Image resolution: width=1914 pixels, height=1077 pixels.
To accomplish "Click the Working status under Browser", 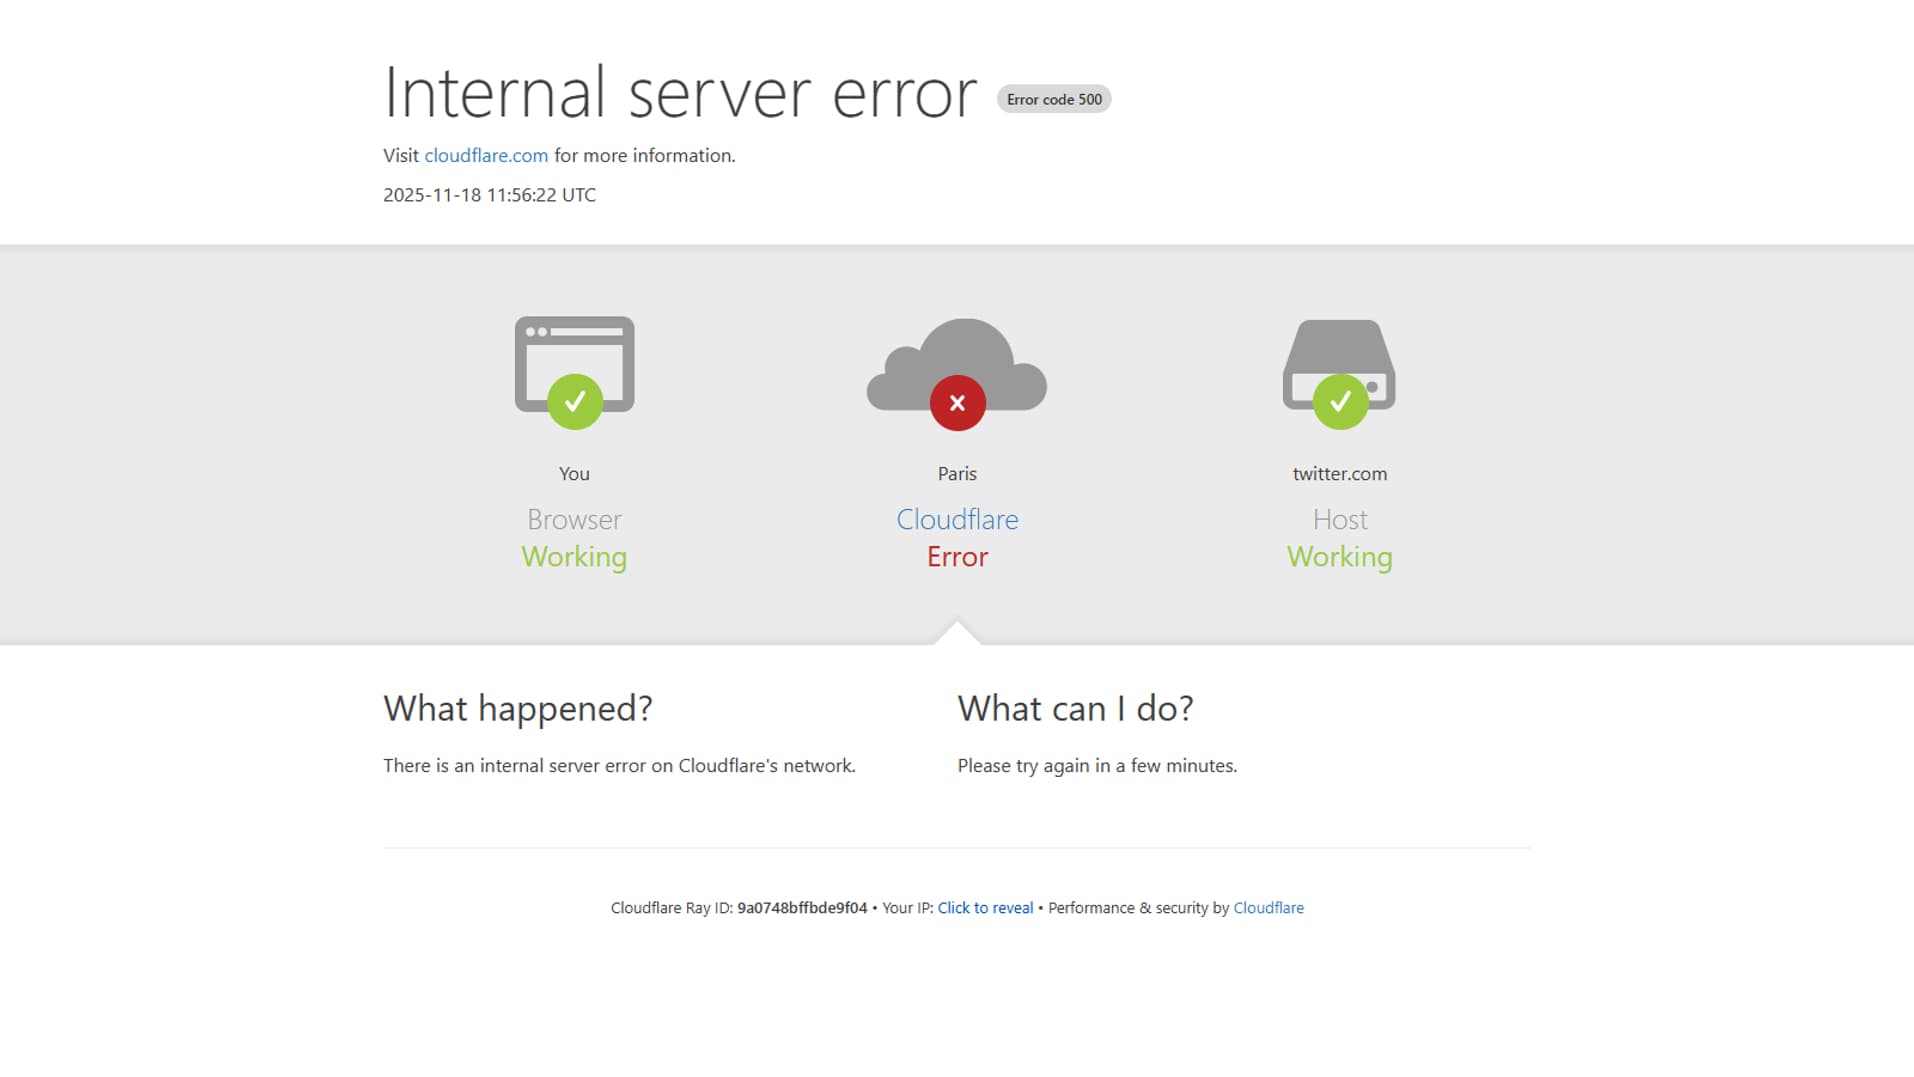I will [574, 557].
